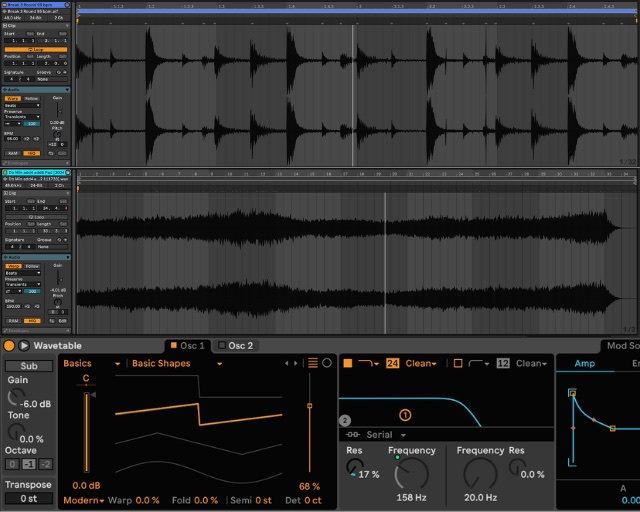Screen dimensions: 640x512
Task: Click the Semi 0 st value
Action: pos(263,500)
